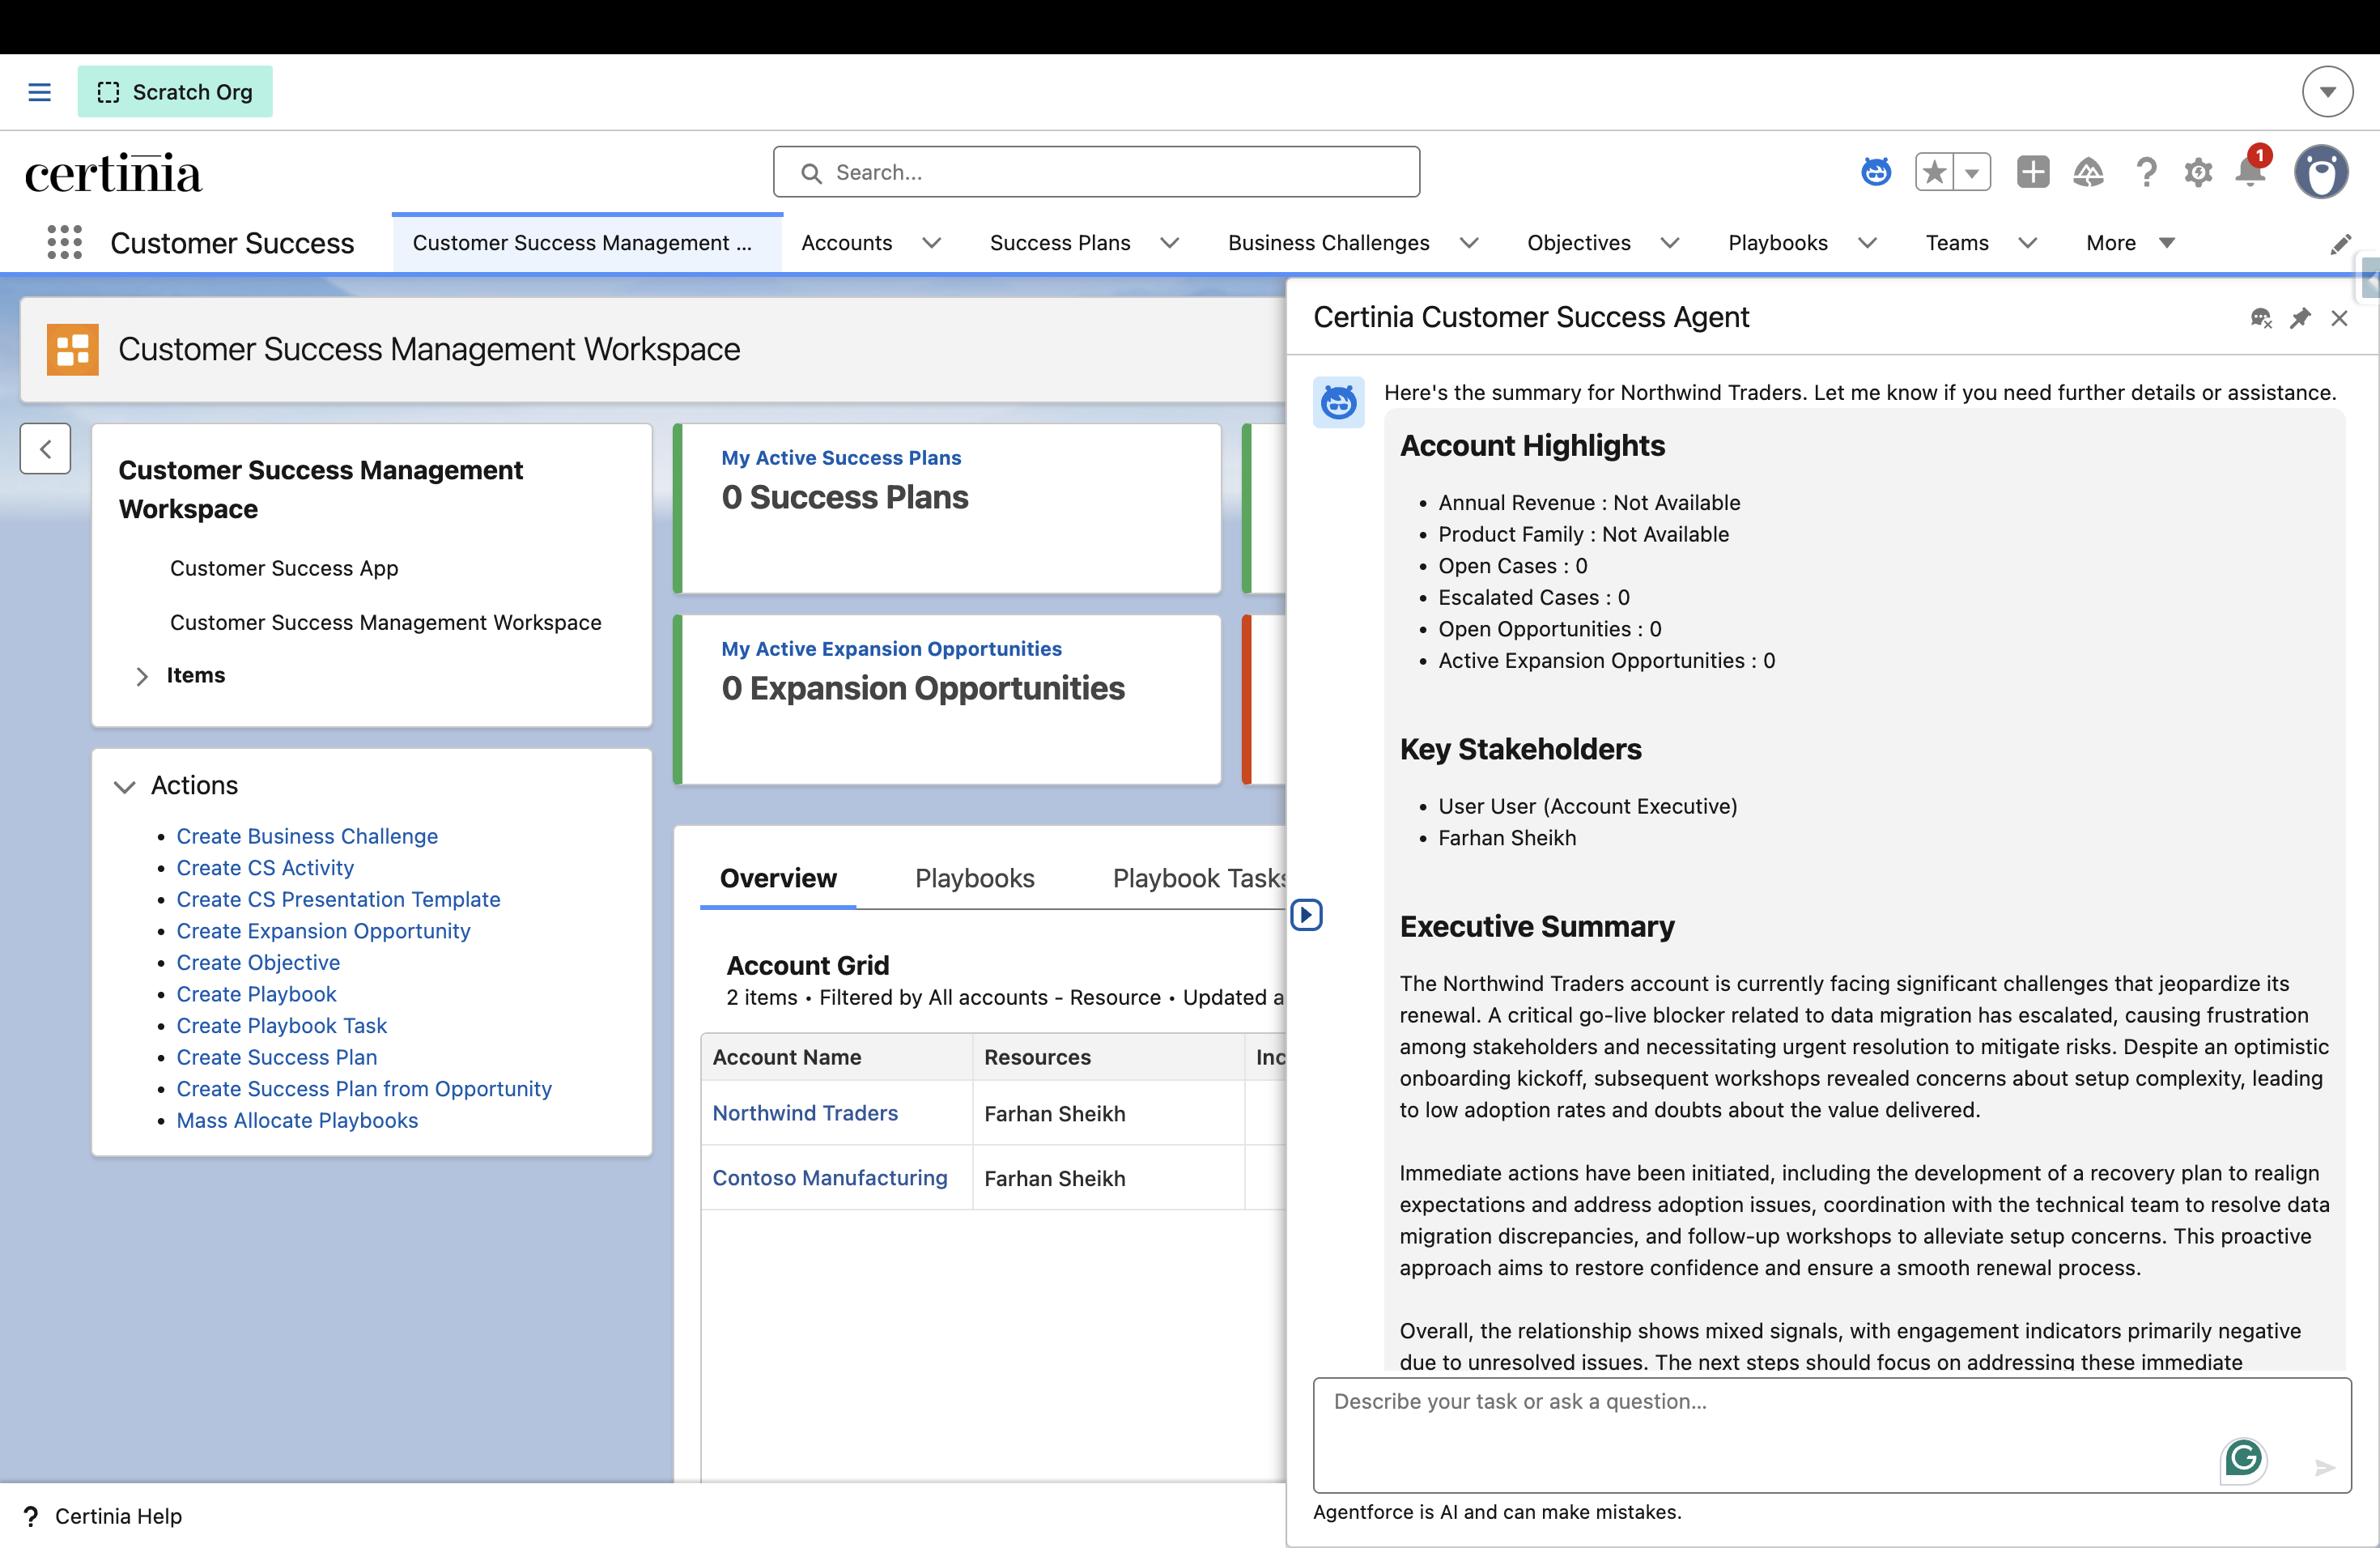Click the Mass Allocate Playbooks link

point(297,1120)
